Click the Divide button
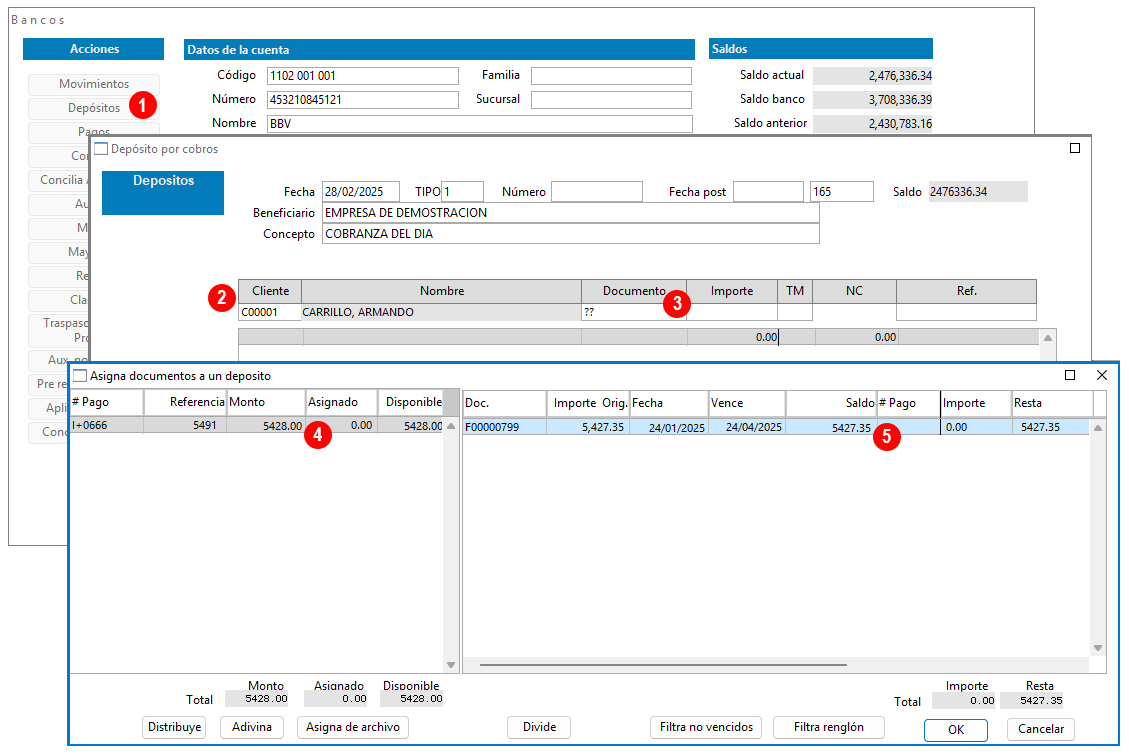This screenshot has height=755, width=1129. (x=539, y=727)
